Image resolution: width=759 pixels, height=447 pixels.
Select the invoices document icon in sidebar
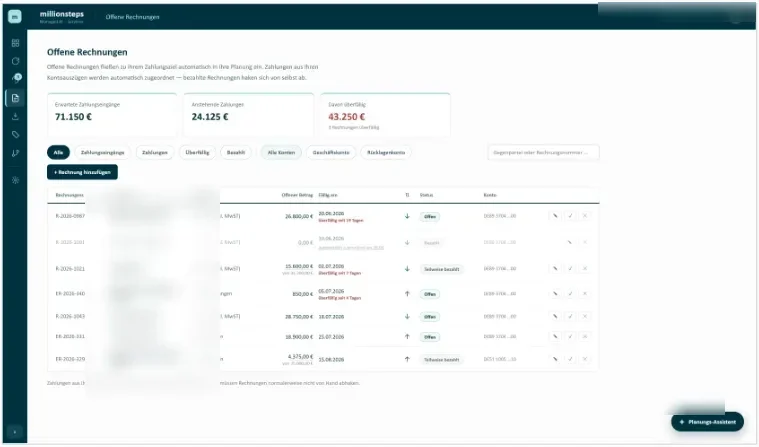(15, 98)
